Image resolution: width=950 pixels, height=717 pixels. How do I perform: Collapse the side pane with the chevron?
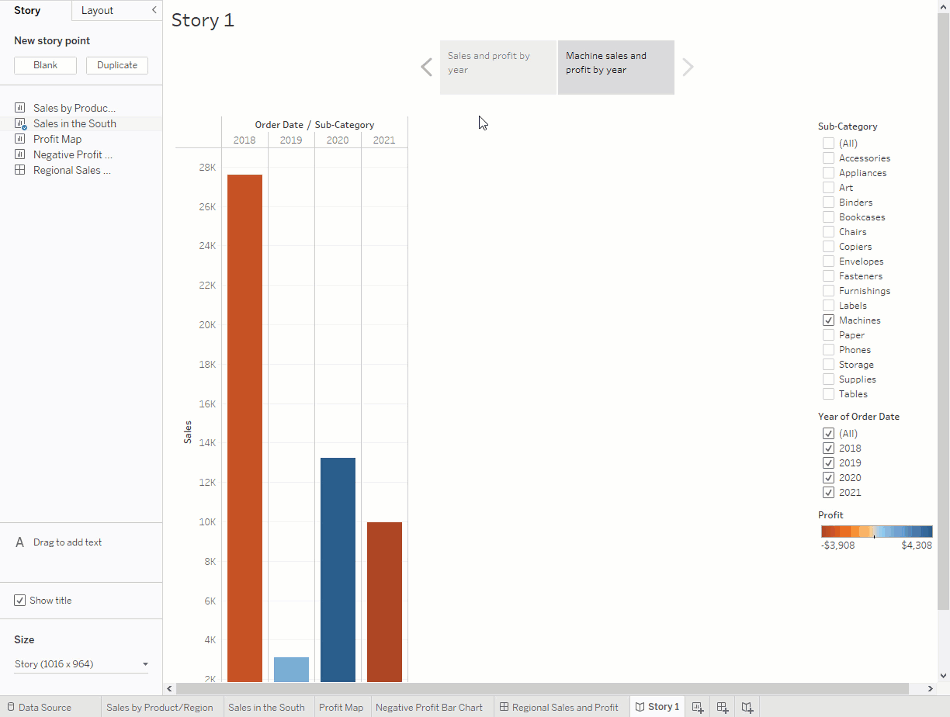click(154, 10)
